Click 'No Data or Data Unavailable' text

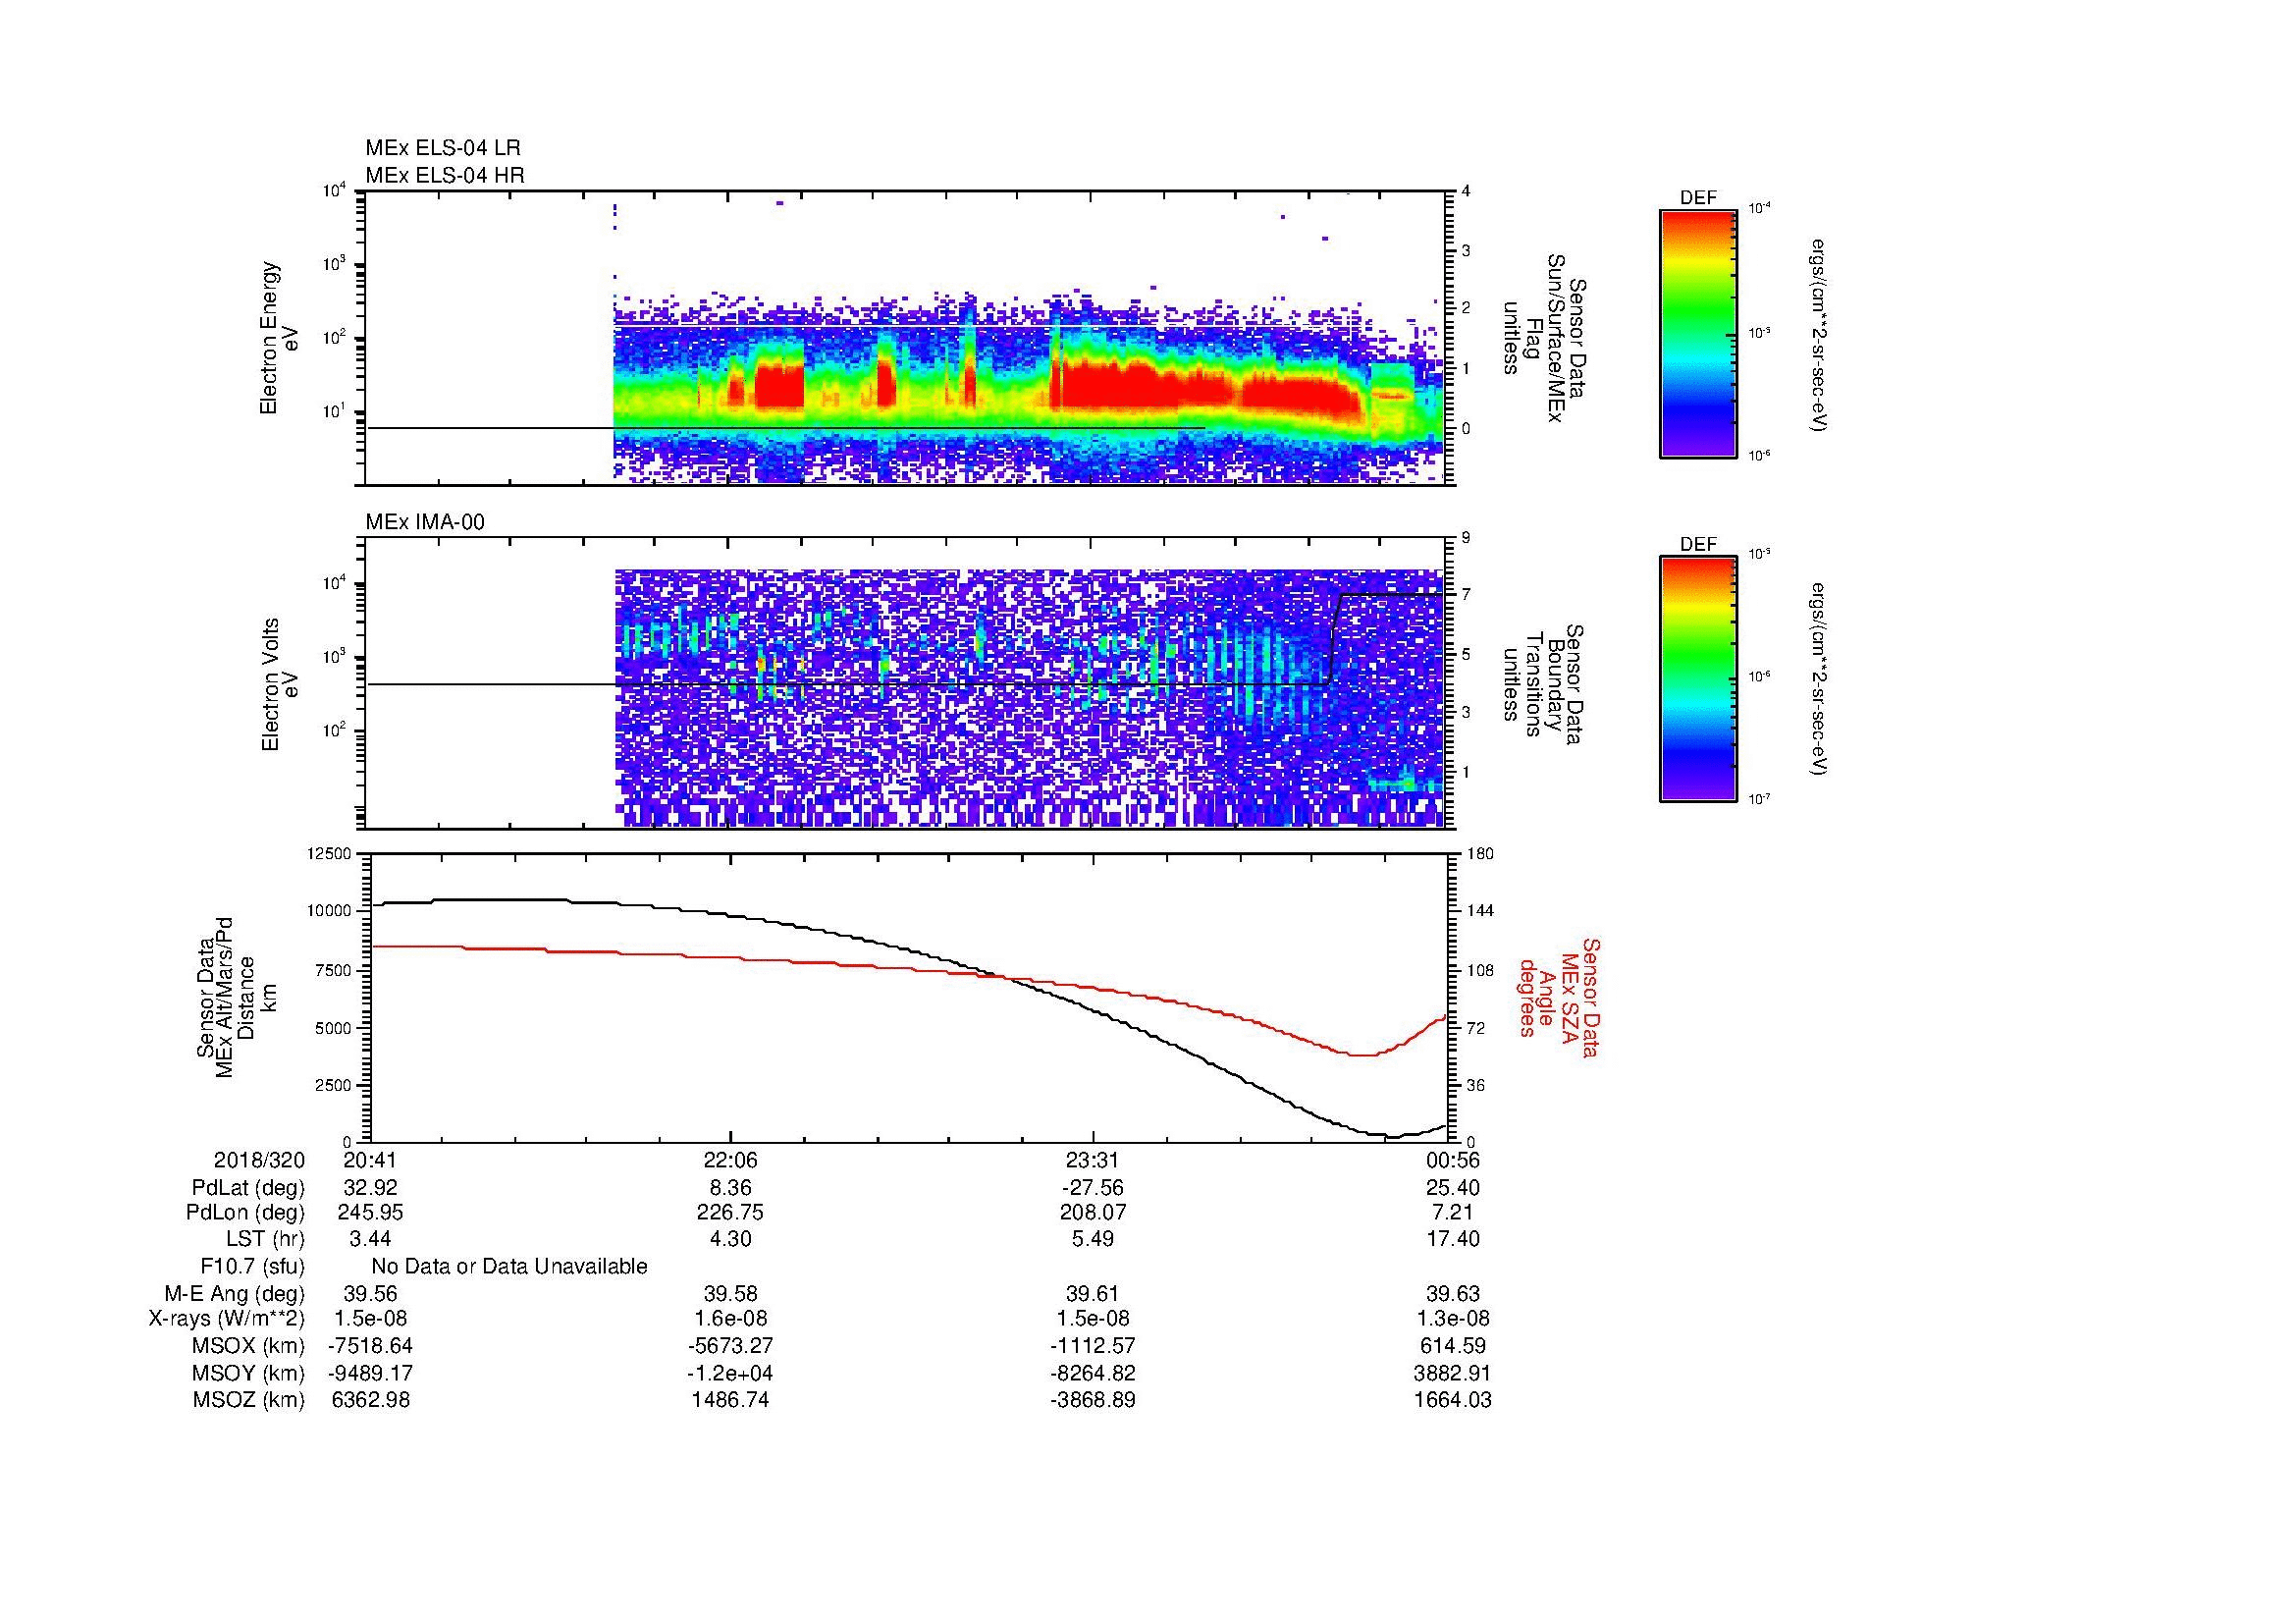[509, 1267]
